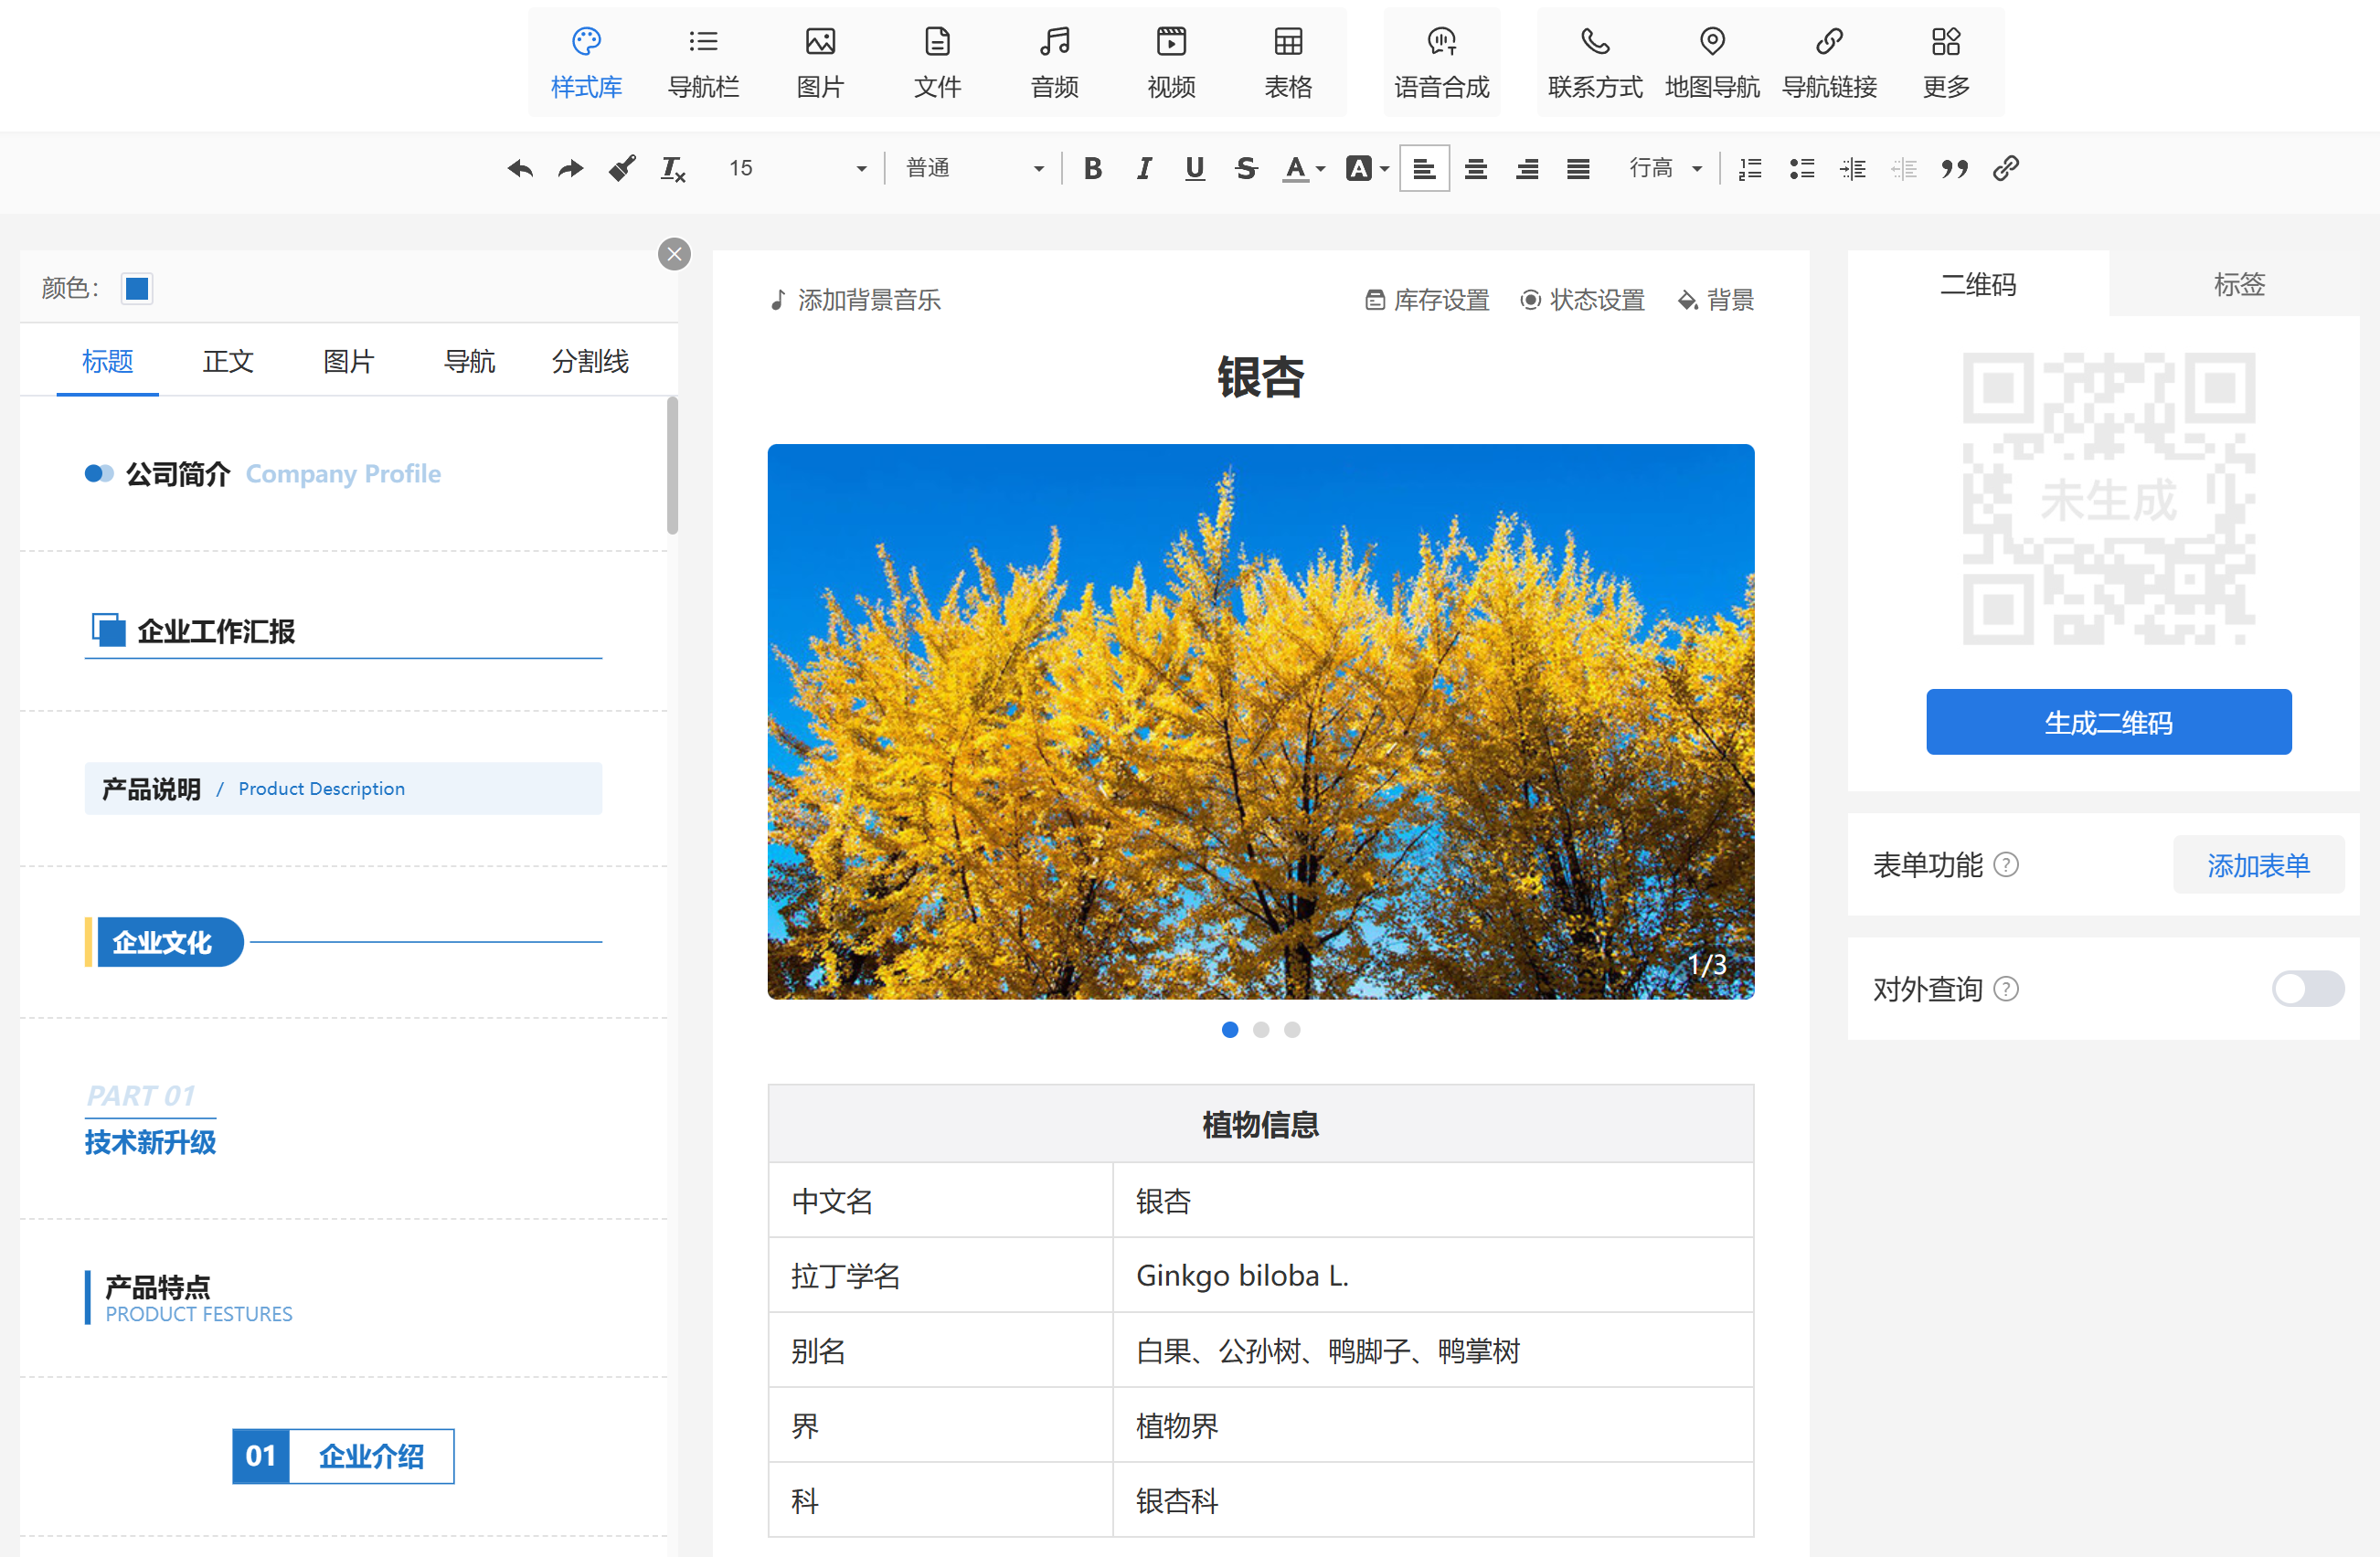Insert a 图片 image
The height and width of the screenshot is (1557, 2380).
pyautogui.click(x=820, y=63)
